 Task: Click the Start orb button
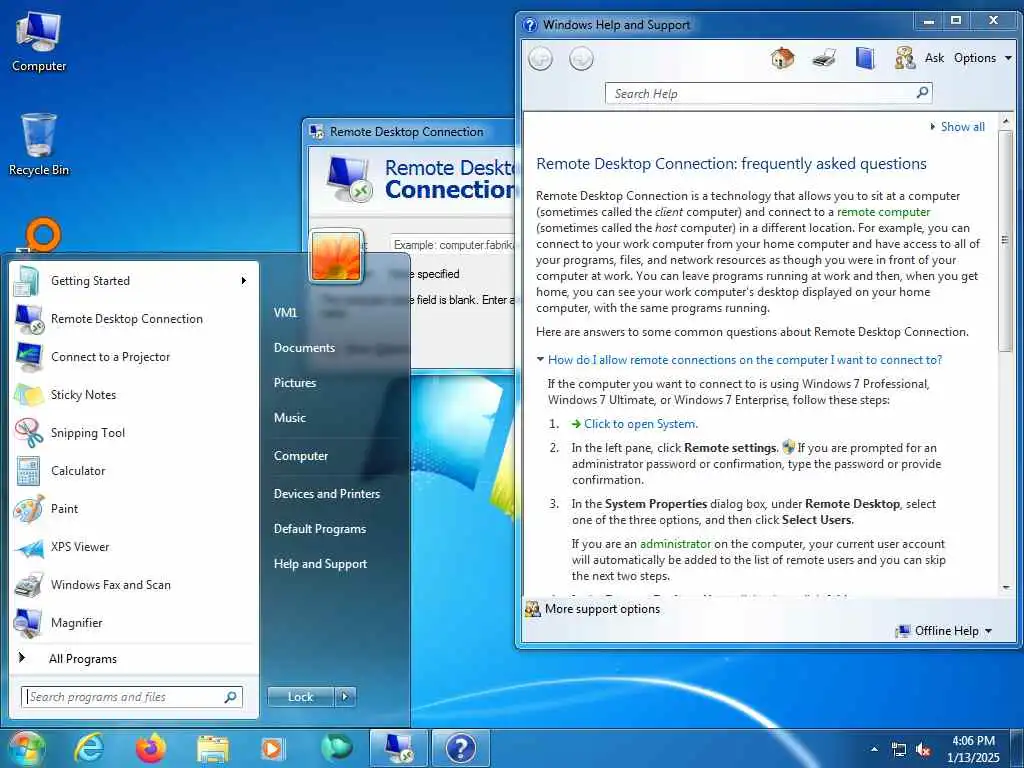pyautogui.click(x=25, y=749)
